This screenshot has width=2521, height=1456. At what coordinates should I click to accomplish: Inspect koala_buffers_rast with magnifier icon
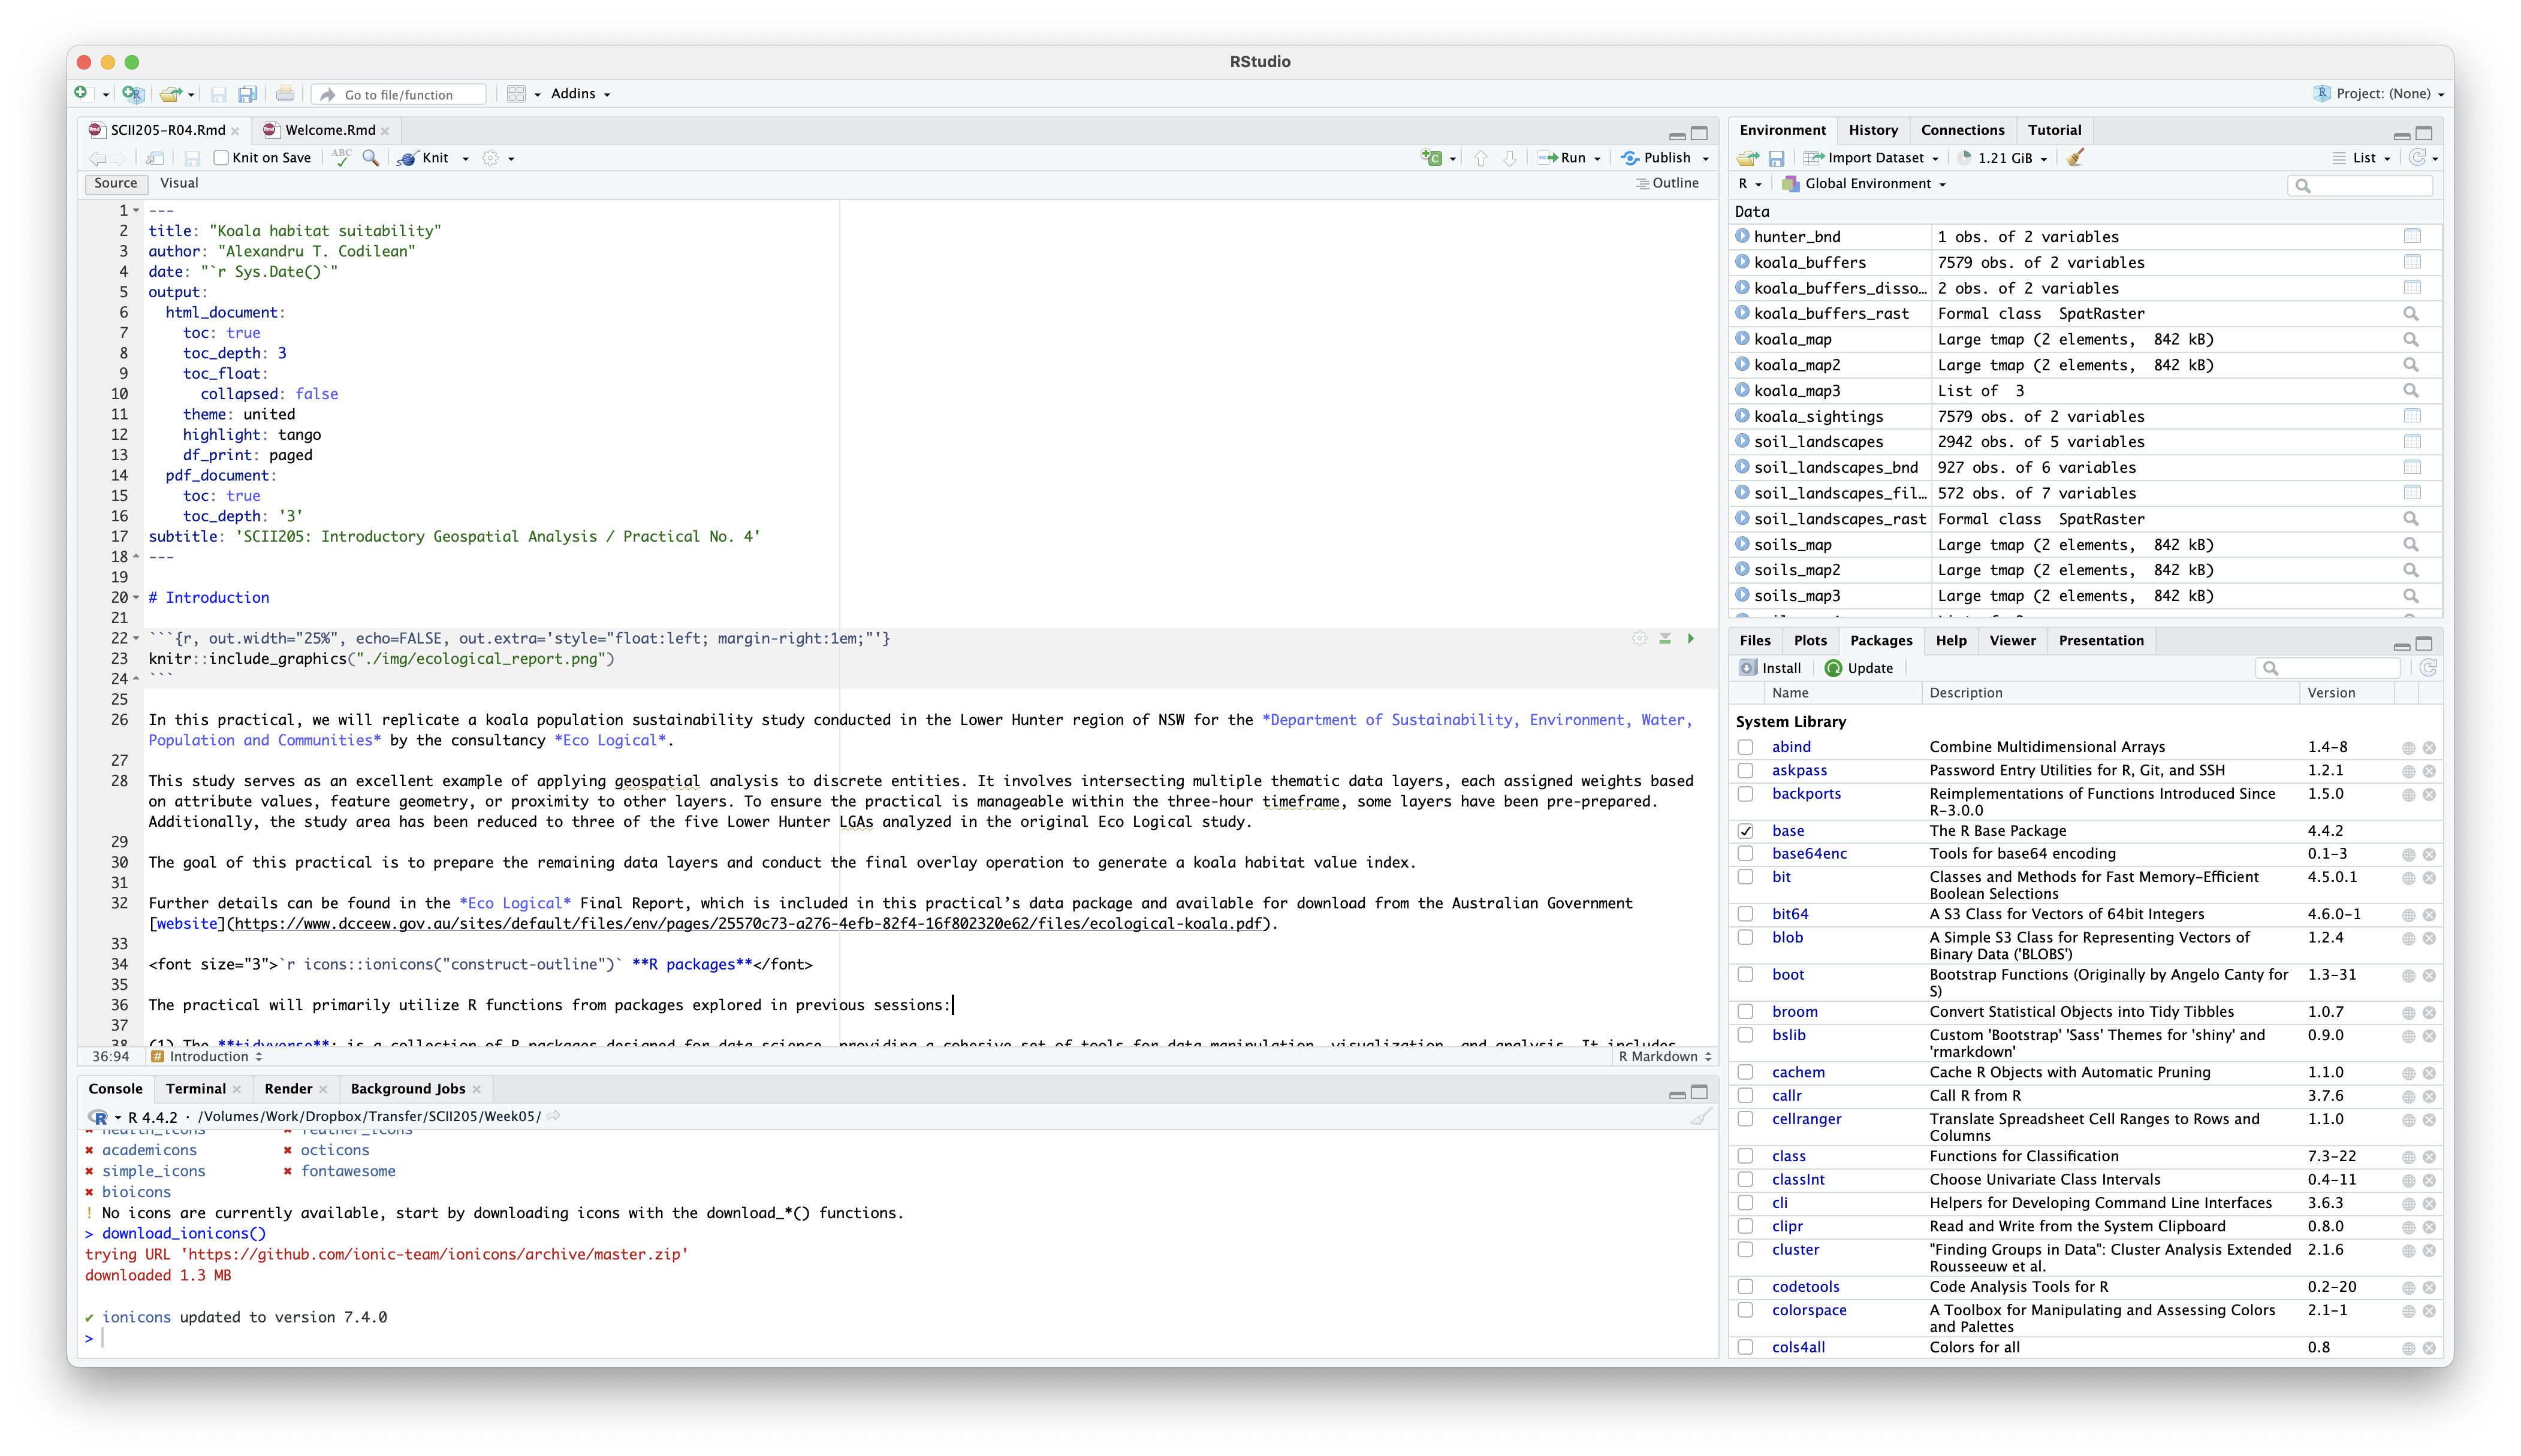click(2411, 314)
